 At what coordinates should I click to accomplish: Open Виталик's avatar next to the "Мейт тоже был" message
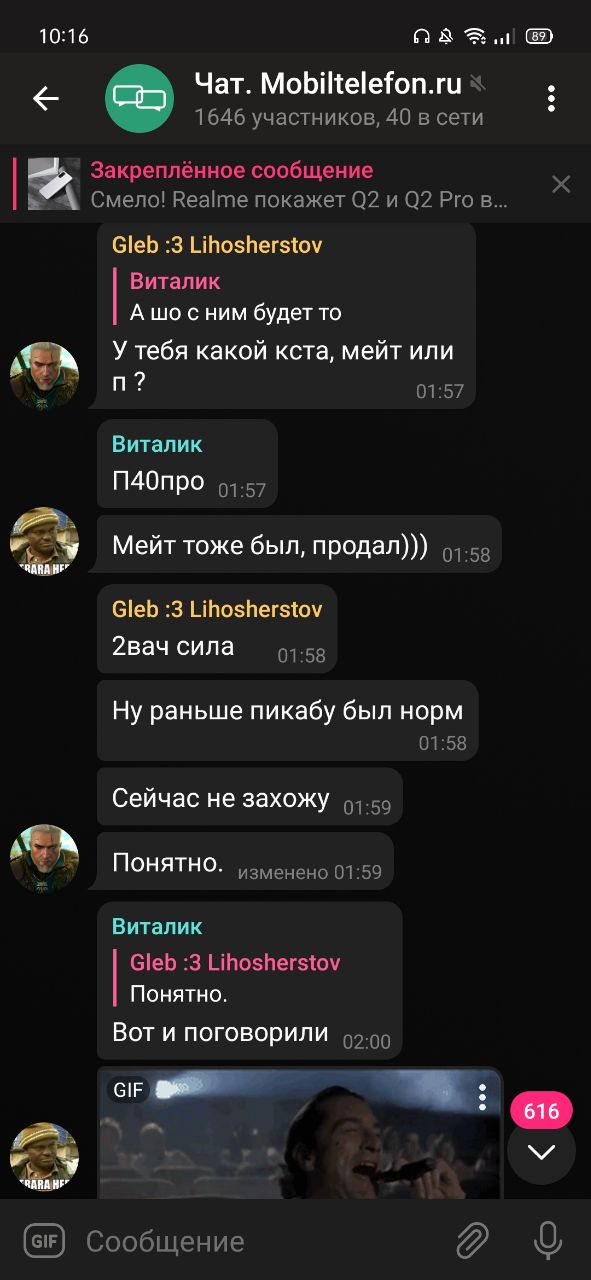tap(44, 541)
